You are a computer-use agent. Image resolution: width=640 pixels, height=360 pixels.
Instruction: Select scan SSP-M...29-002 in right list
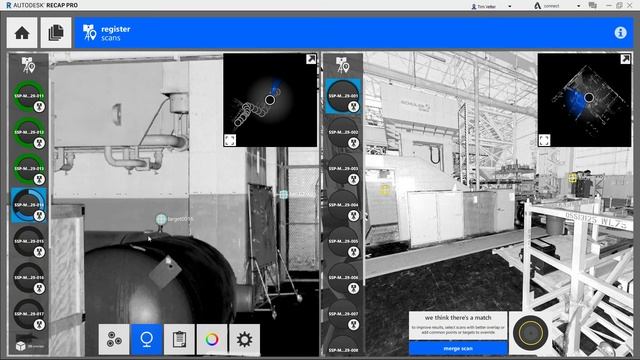pyautogui.click(x=343, y=133)
